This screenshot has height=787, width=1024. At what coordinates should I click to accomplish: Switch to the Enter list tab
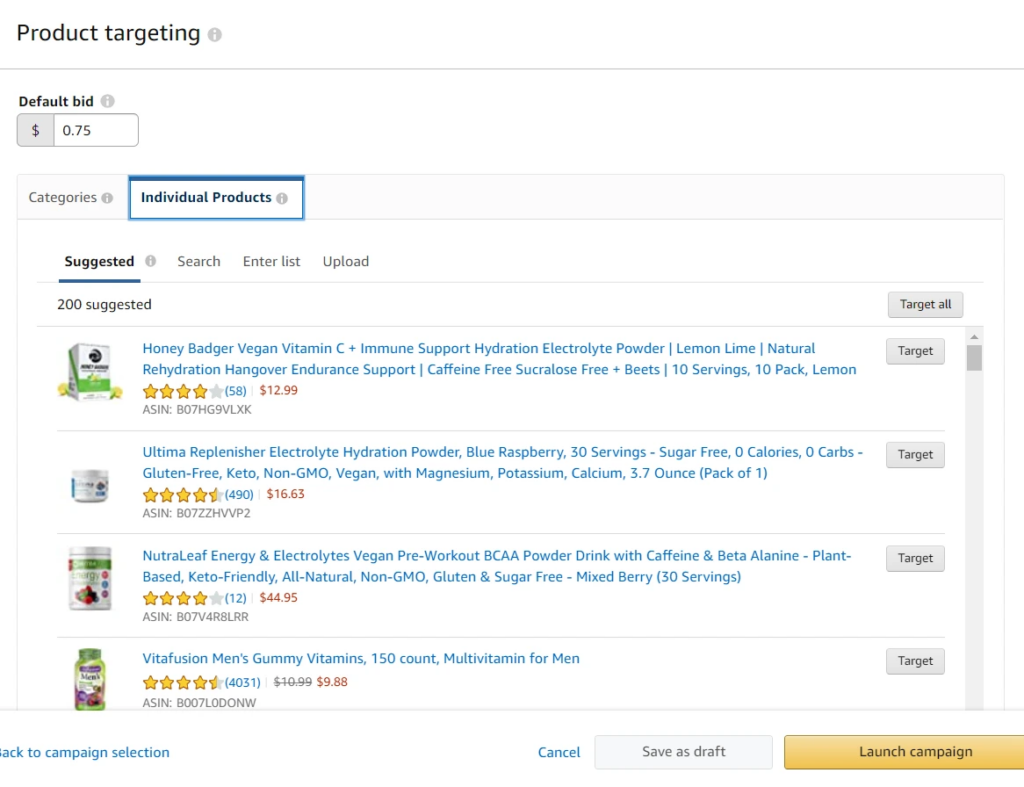[x=271, y=261]
